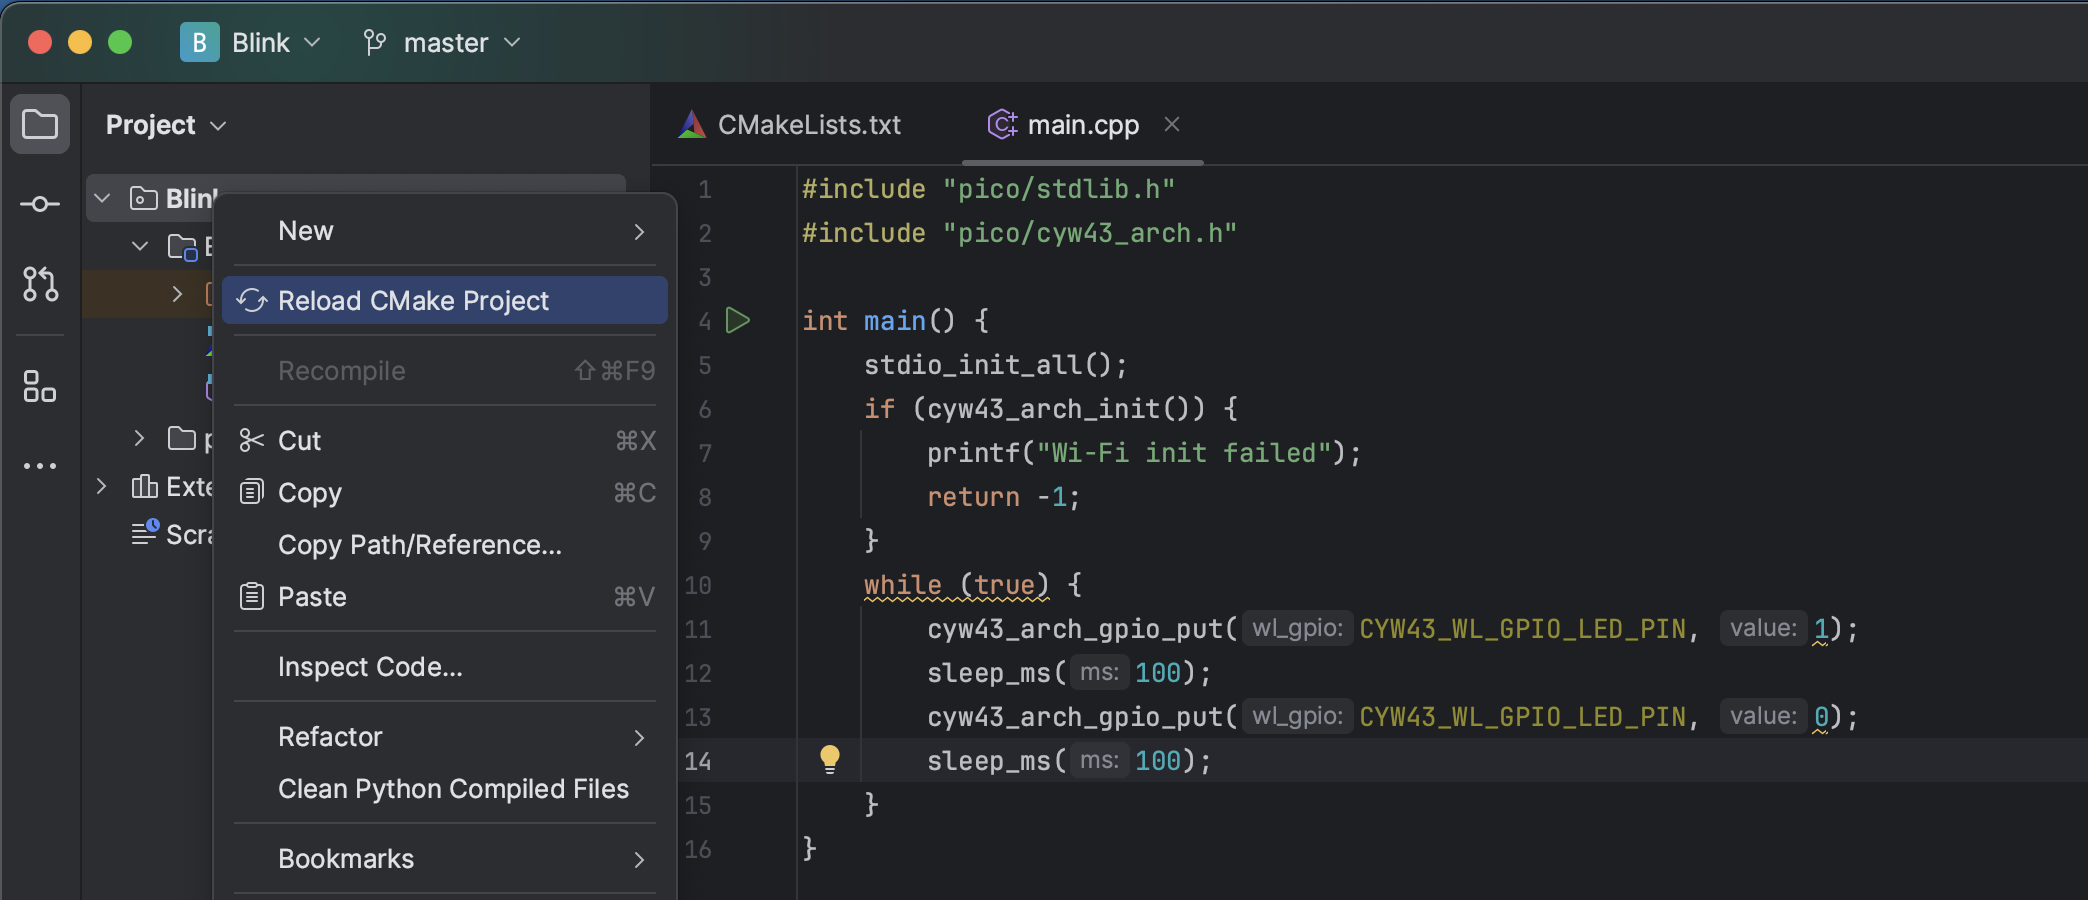Click 'return -1;' on line 8
This screenshot has height=900, width=2088.
click(x=1003, y=497)
